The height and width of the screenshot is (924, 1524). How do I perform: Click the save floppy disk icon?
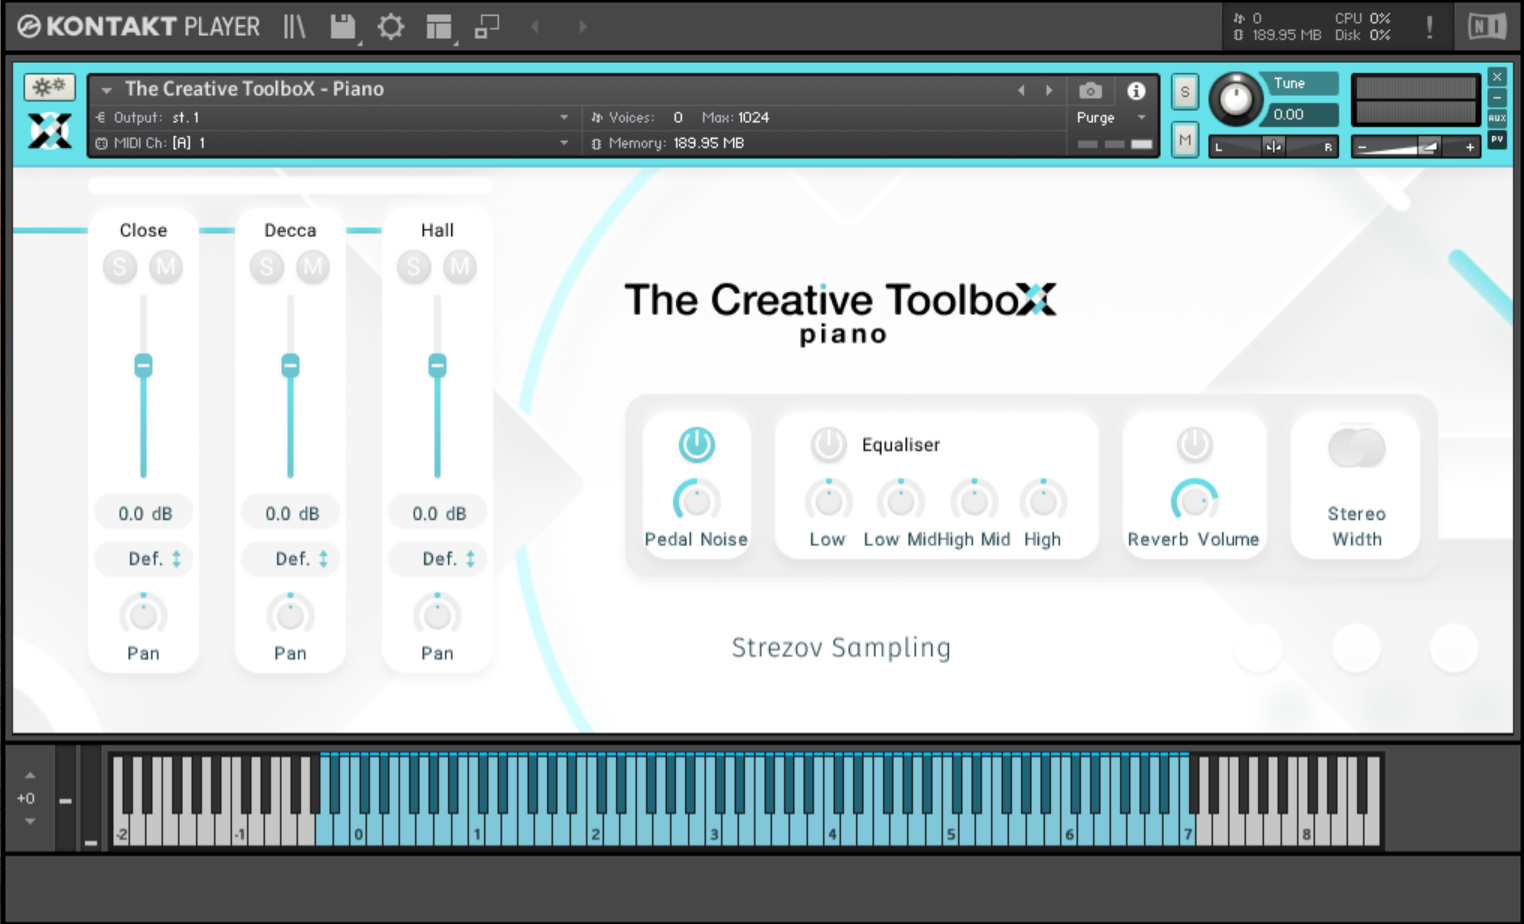click(343, 27)
